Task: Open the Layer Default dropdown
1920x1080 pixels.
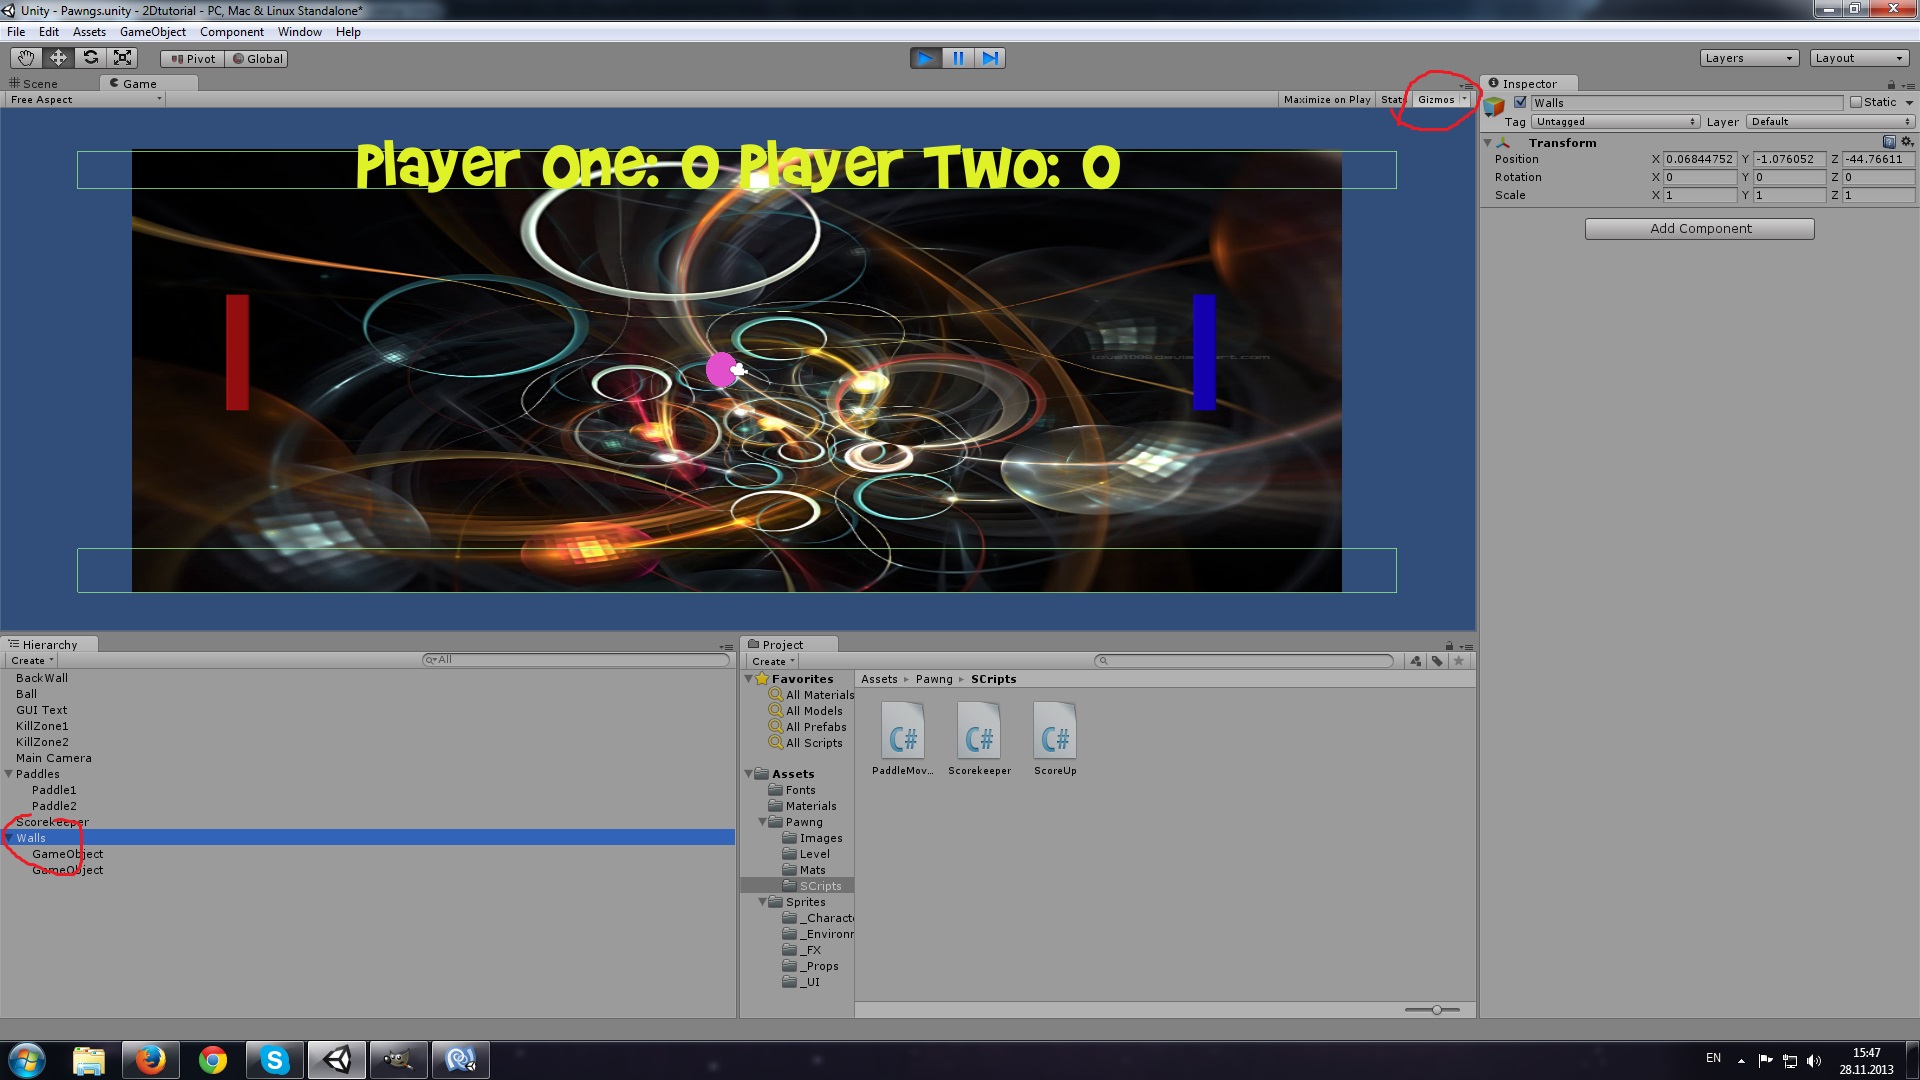Action: point(1830,121)
